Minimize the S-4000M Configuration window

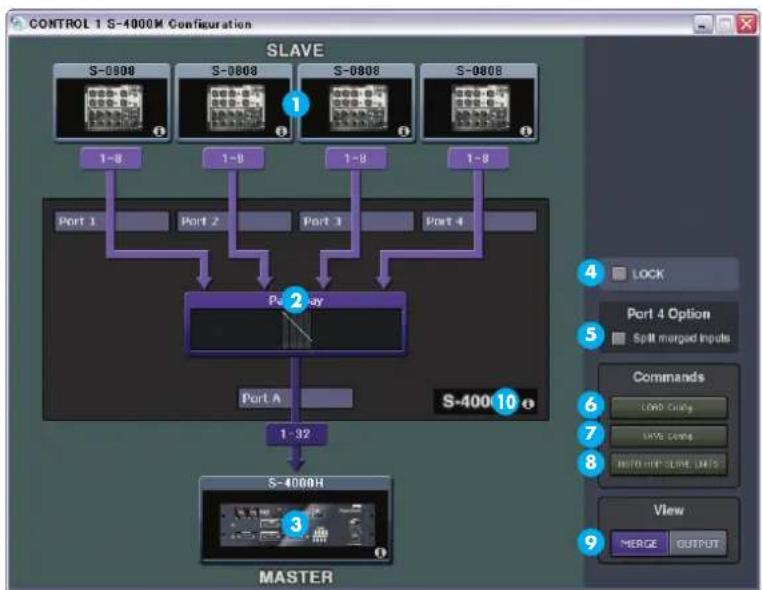coord(703,24)
